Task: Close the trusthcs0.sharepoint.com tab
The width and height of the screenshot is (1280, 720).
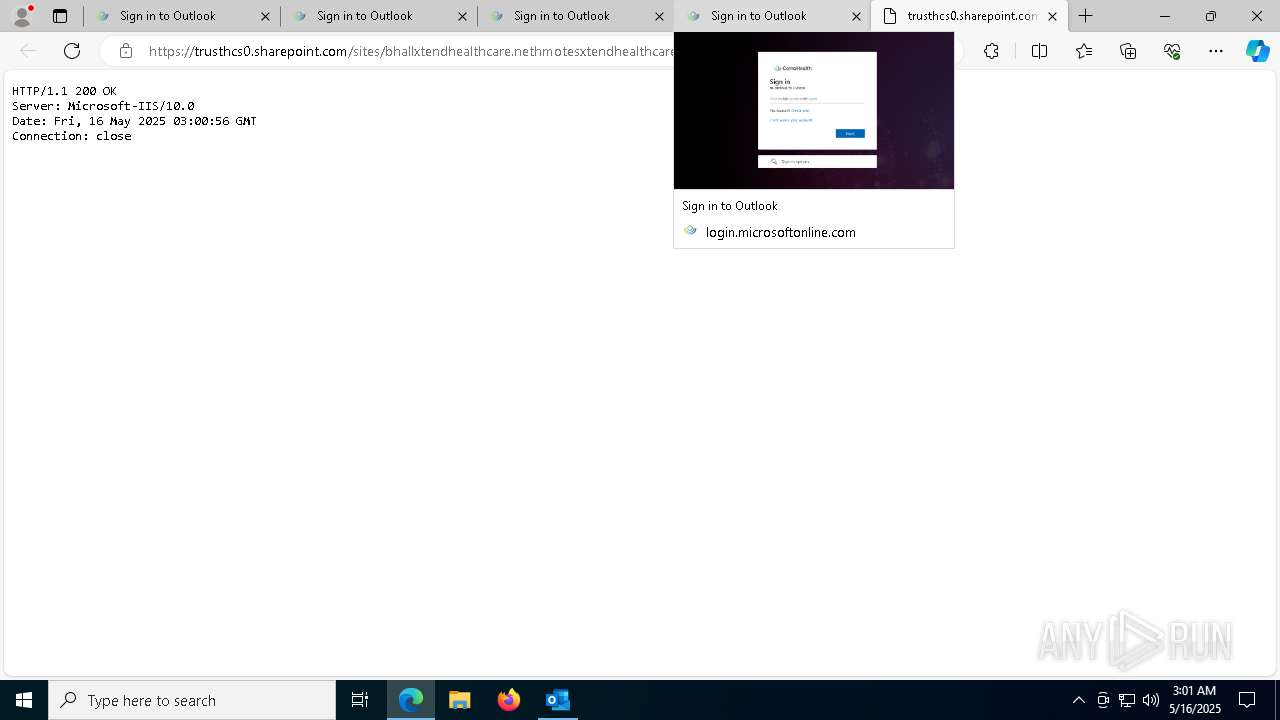Action: pyautogui.click(x=1052, y=16)
